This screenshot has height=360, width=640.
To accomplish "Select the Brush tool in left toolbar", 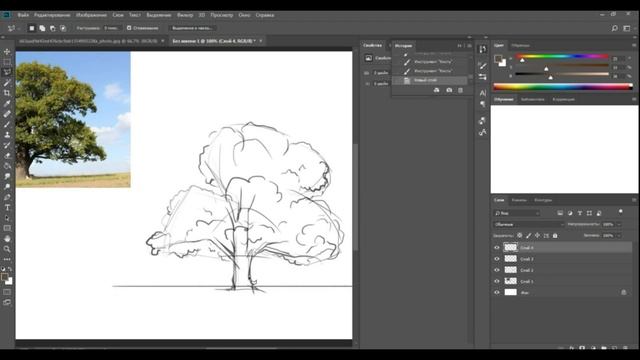I will [x=7, y=124].
